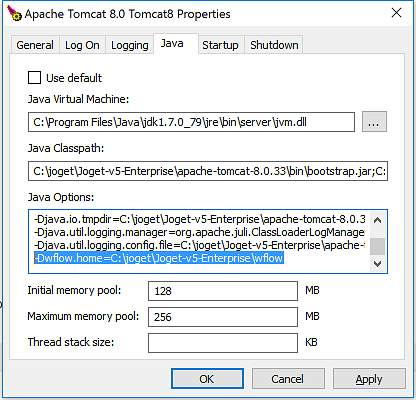Viewport: 416px width, 400px height.
Task: Confirm settings with the OK button
Action: click(207, 379)
